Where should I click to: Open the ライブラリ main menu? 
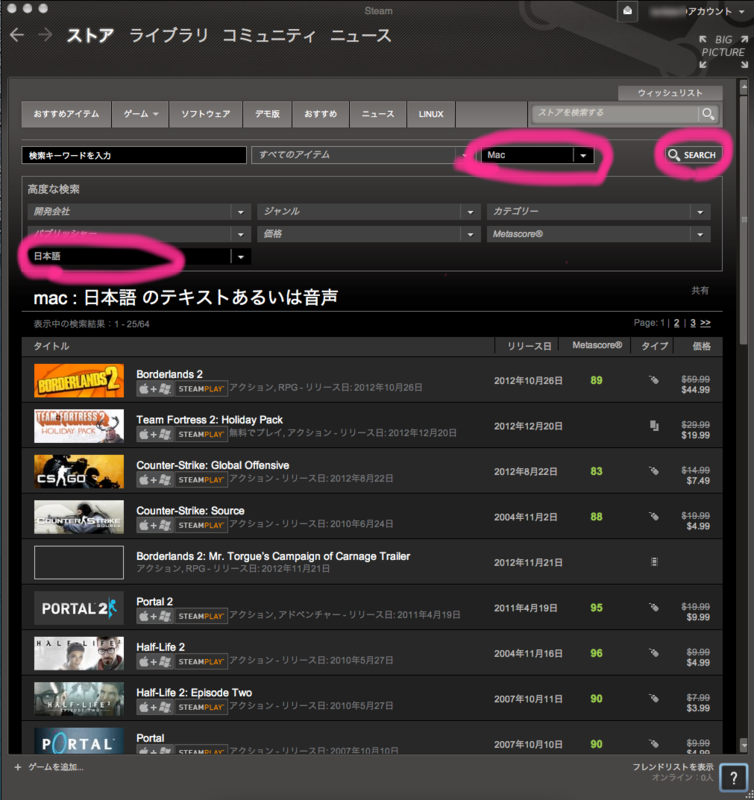point(169,35)
